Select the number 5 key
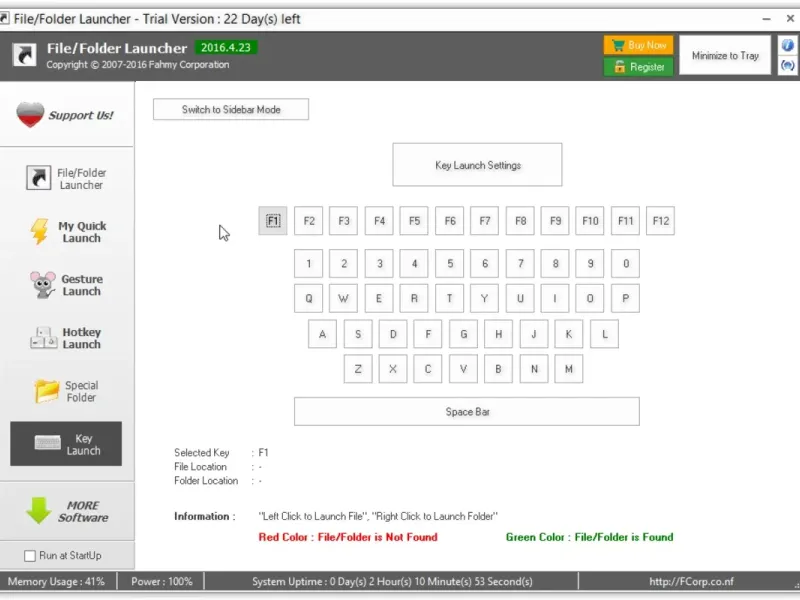Viewport: 800px width, 600px height. [449, 264]
